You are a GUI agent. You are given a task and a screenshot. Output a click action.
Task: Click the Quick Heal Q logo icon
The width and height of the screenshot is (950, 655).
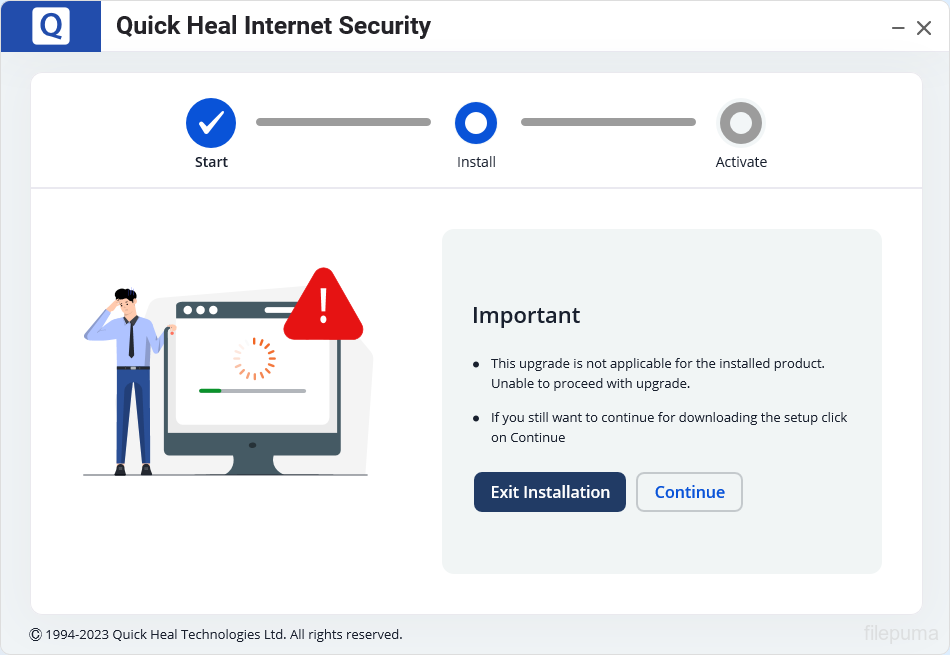click(50, 26)
